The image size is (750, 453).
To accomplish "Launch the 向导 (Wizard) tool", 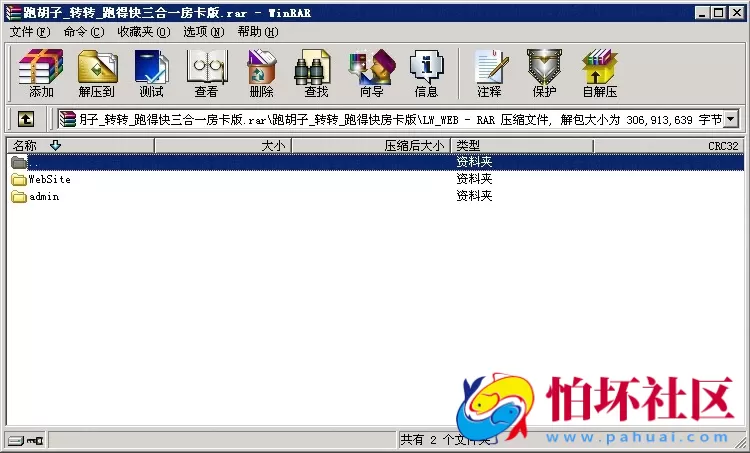I will pyautogui.click(x=372, y=73).
